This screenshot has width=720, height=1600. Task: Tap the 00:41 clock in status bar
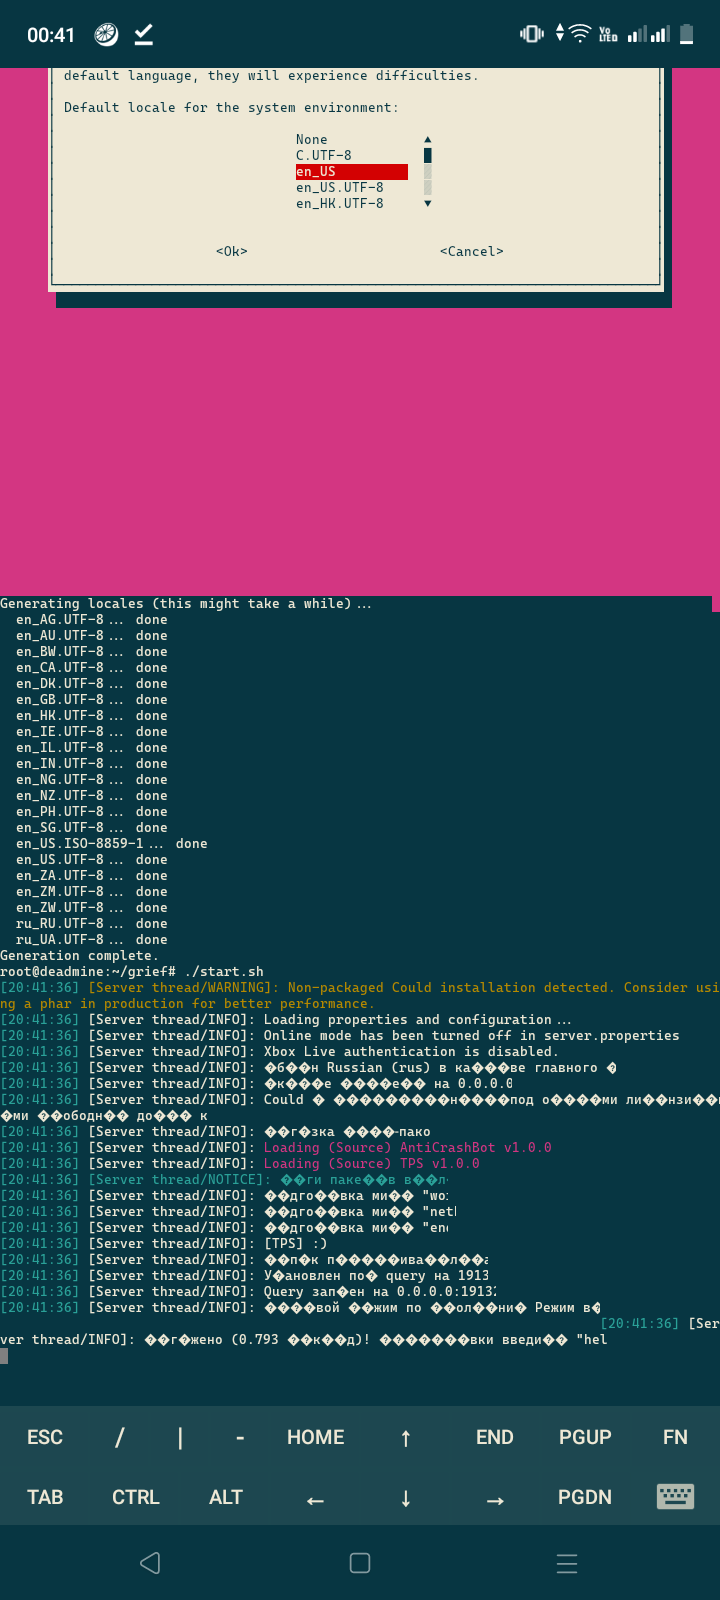(51, 35)
